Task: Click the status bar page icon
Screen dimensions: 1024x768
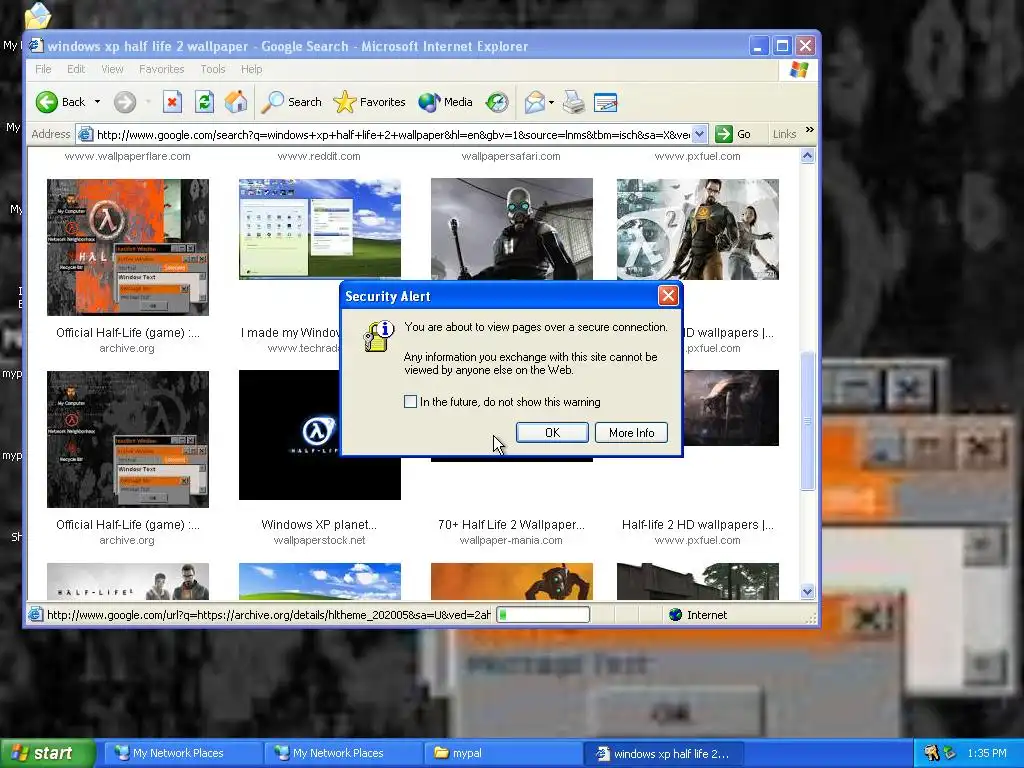Action: (35, 615)
